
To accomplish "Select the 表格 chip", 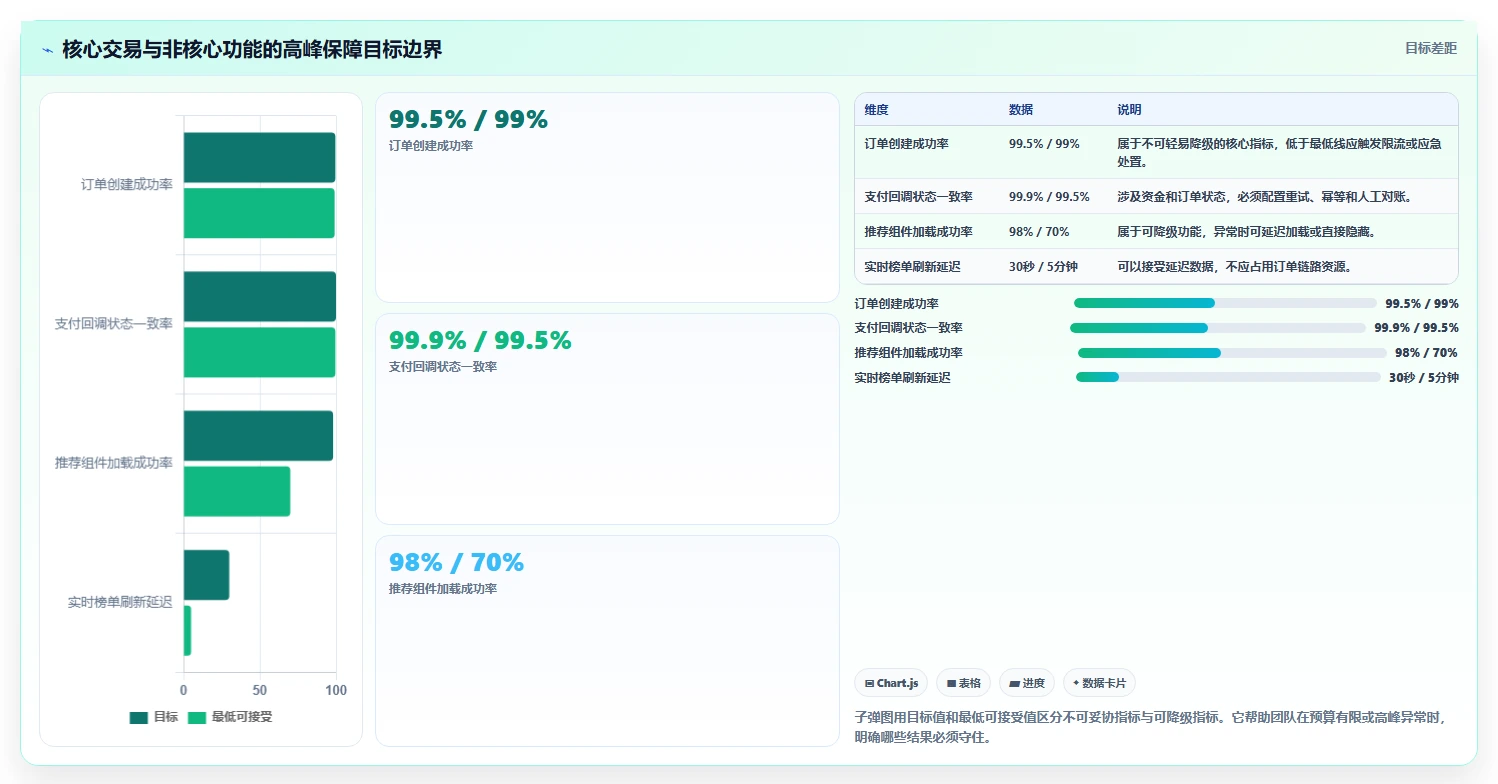I will tap(963, 683).
